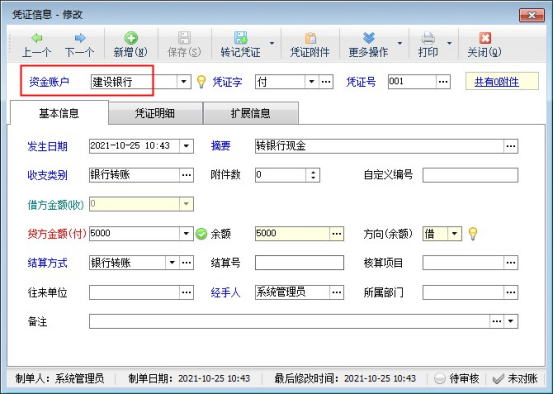Open the 方向(余额) 借 dropdown
Image resolution: width=554 pixels, height=394 pixels.
[x=454, y=234]
